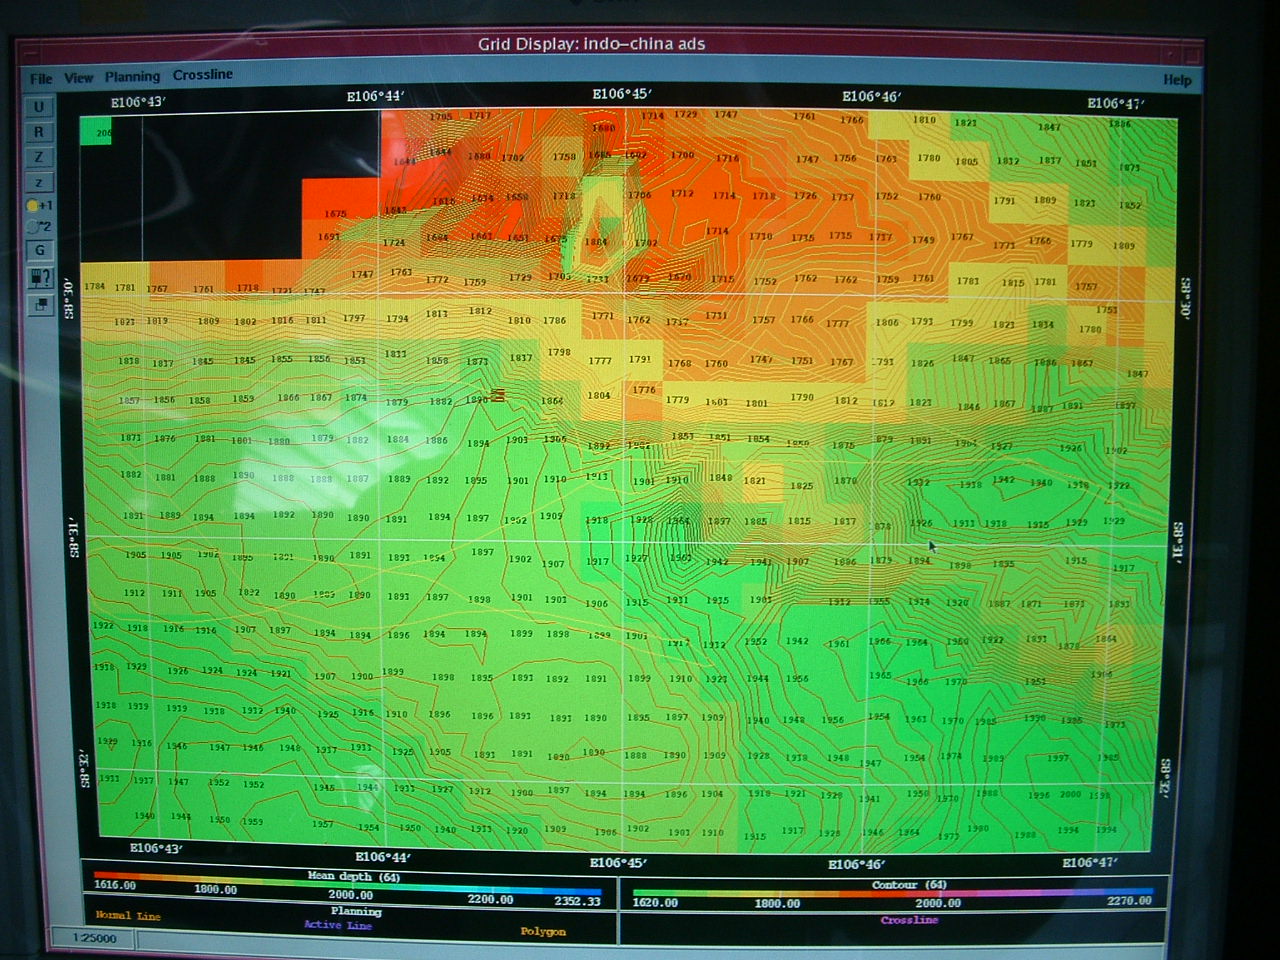1280x960 pixels.
Task: Click the Contour color scale bar
Action: (892, 893)
